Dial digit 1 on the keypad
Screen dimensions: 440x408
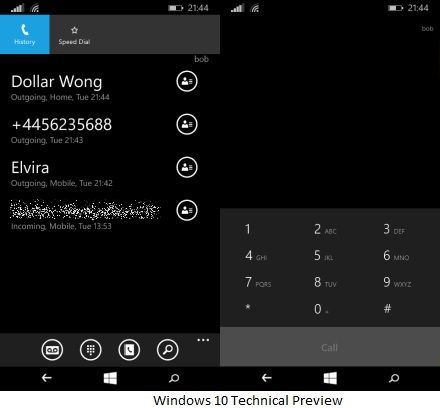tap(248, 229)
